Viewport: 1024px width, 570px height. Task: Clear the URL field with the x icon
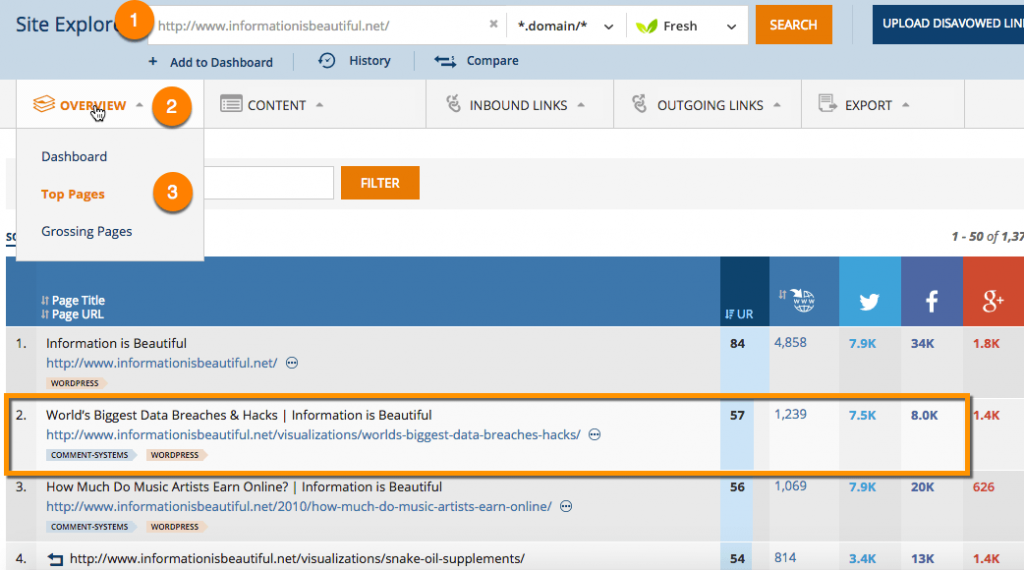click(493, 24)
